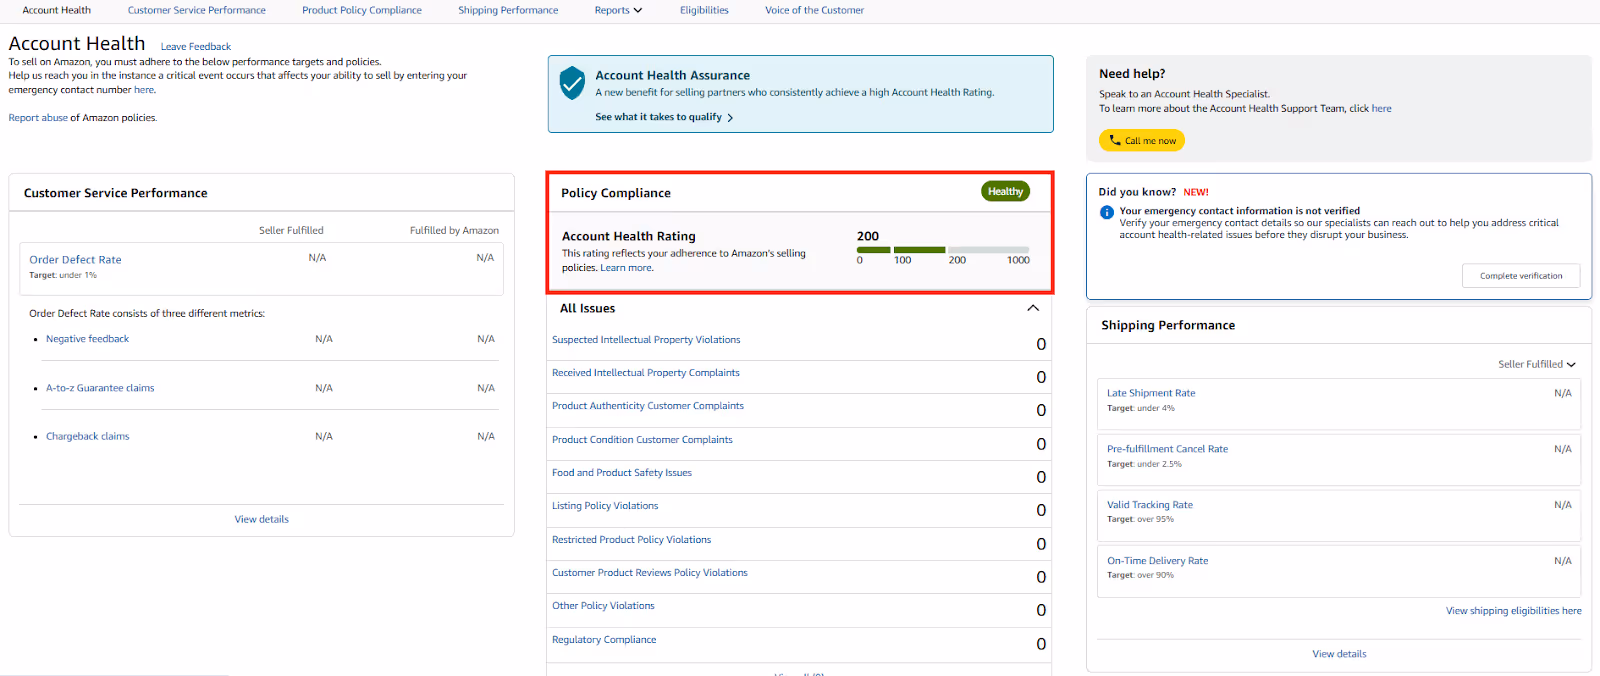The image size is (1600, 676).
Task: Click 'See what it takes to qualify' link
Action: click(658, 117)
